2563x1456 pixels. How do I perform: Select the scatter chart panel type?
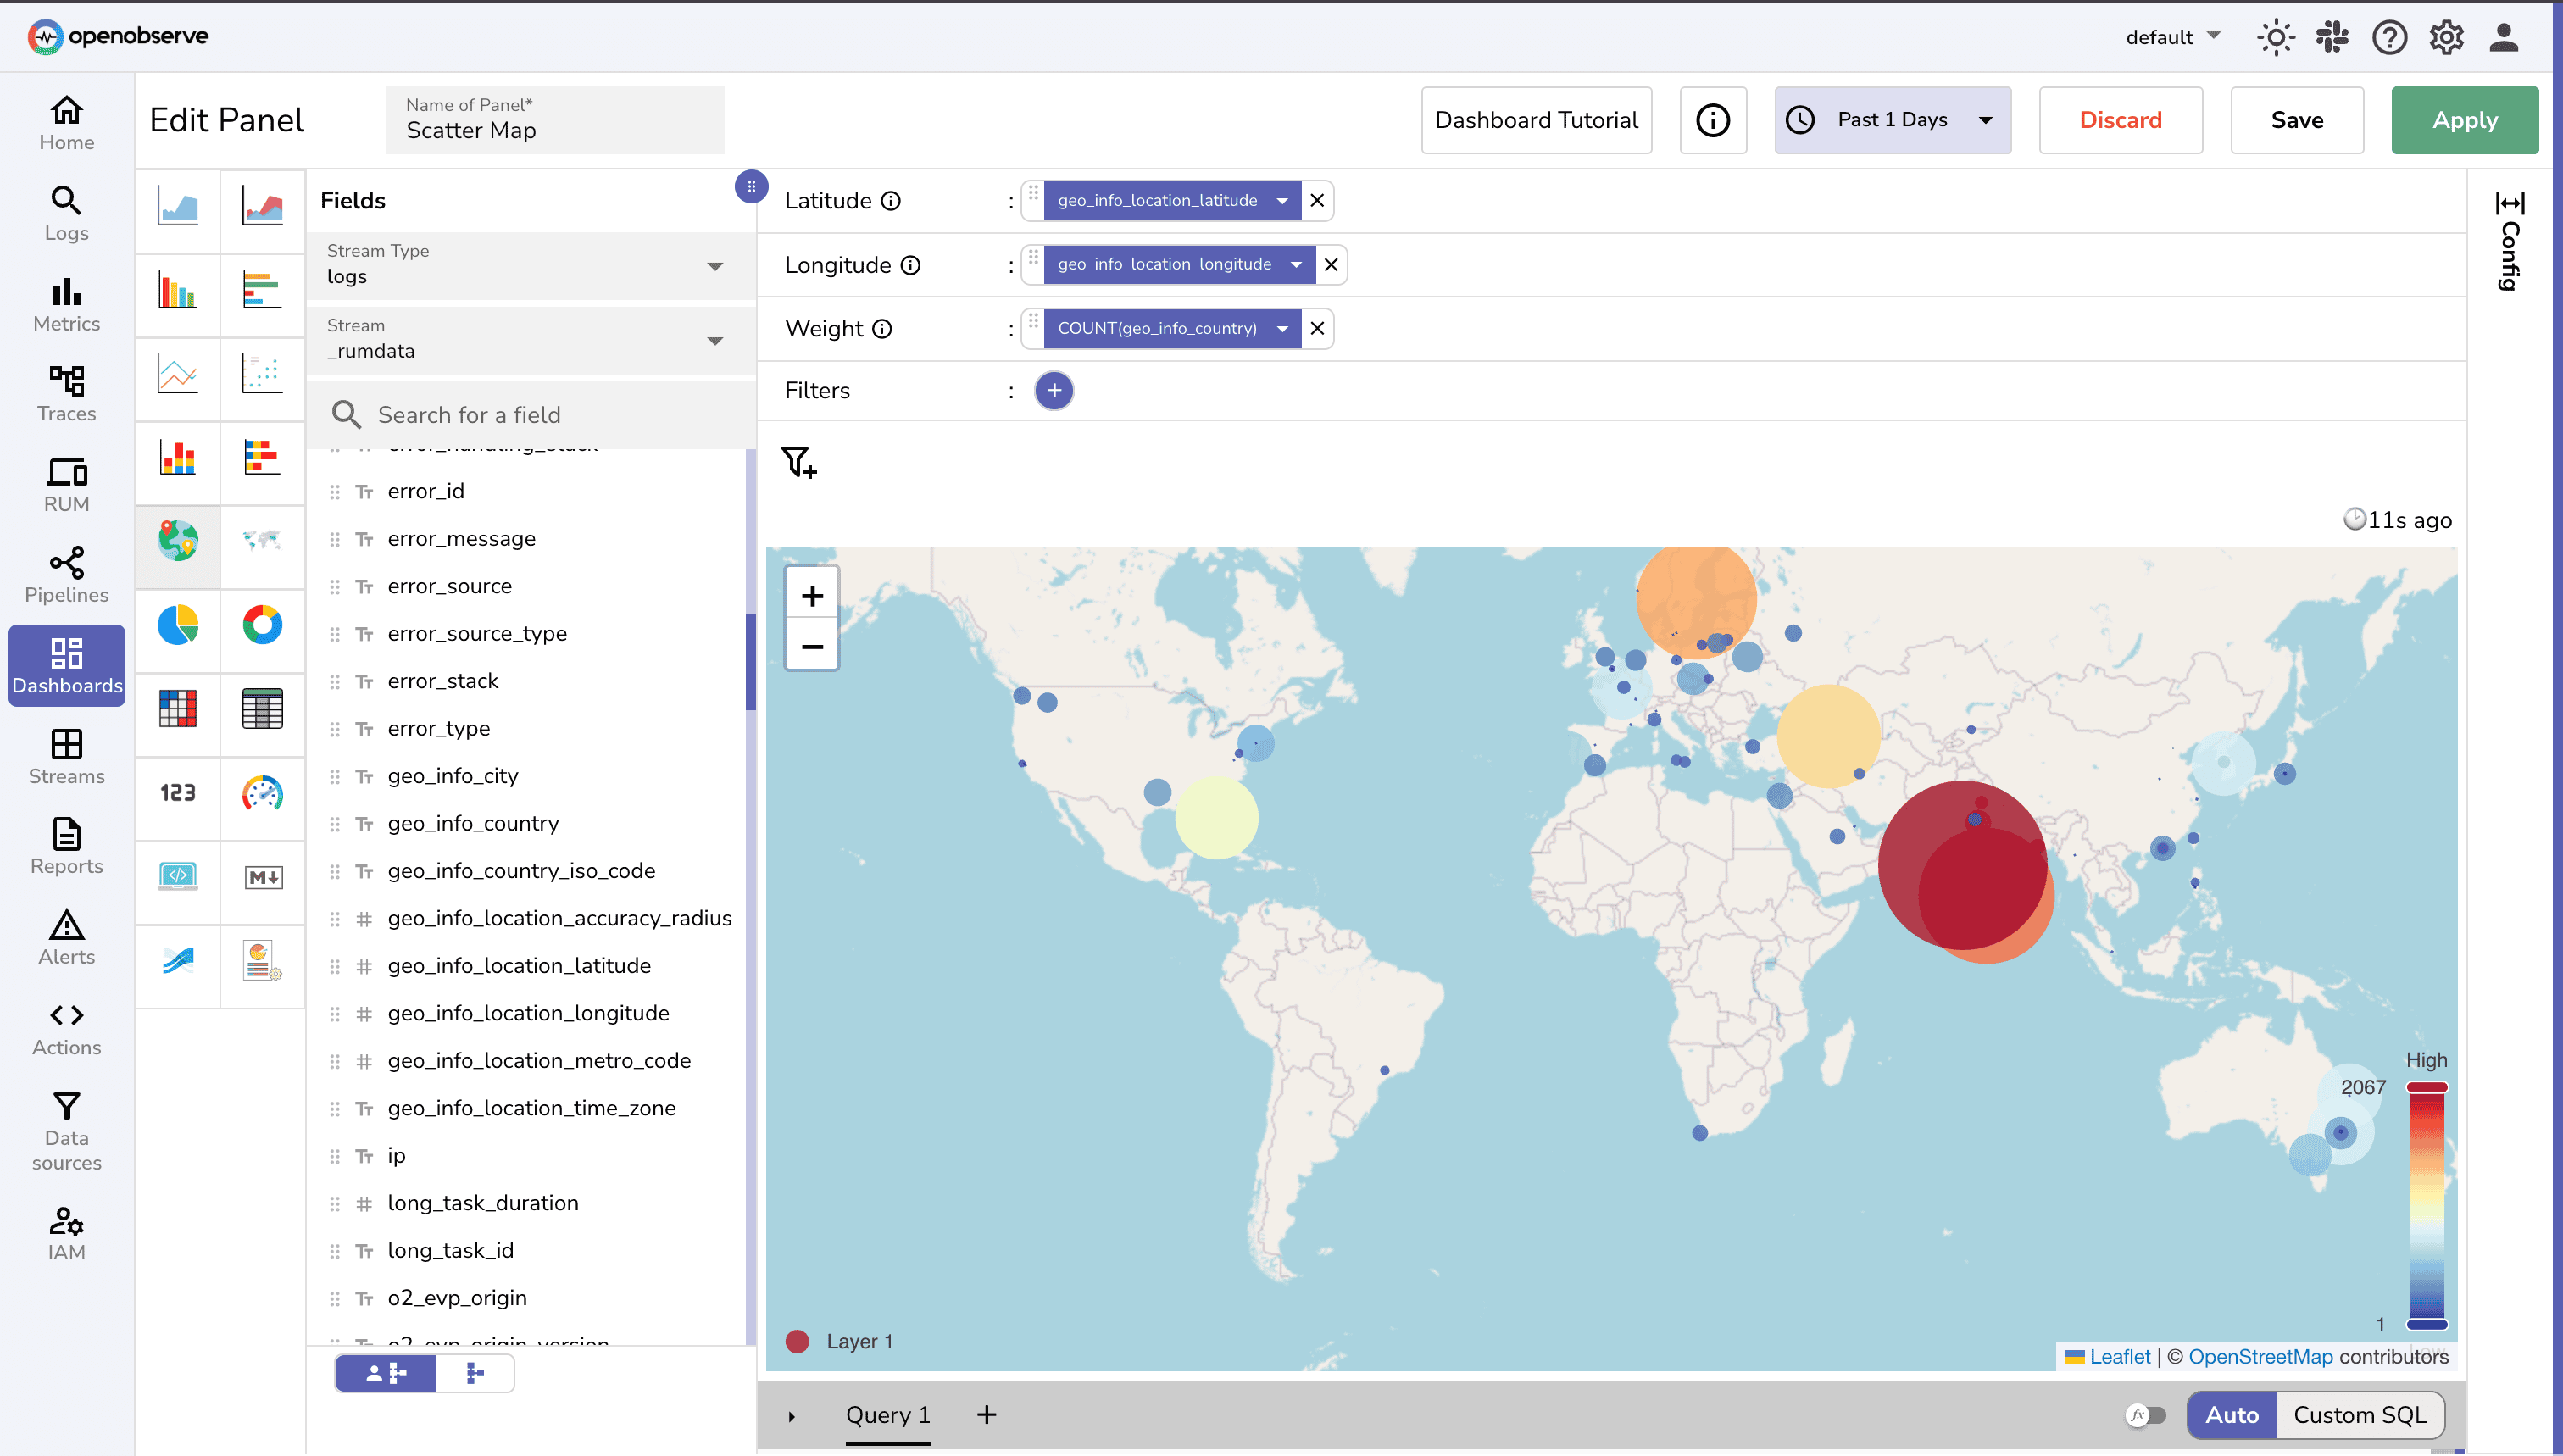point(262,378)
